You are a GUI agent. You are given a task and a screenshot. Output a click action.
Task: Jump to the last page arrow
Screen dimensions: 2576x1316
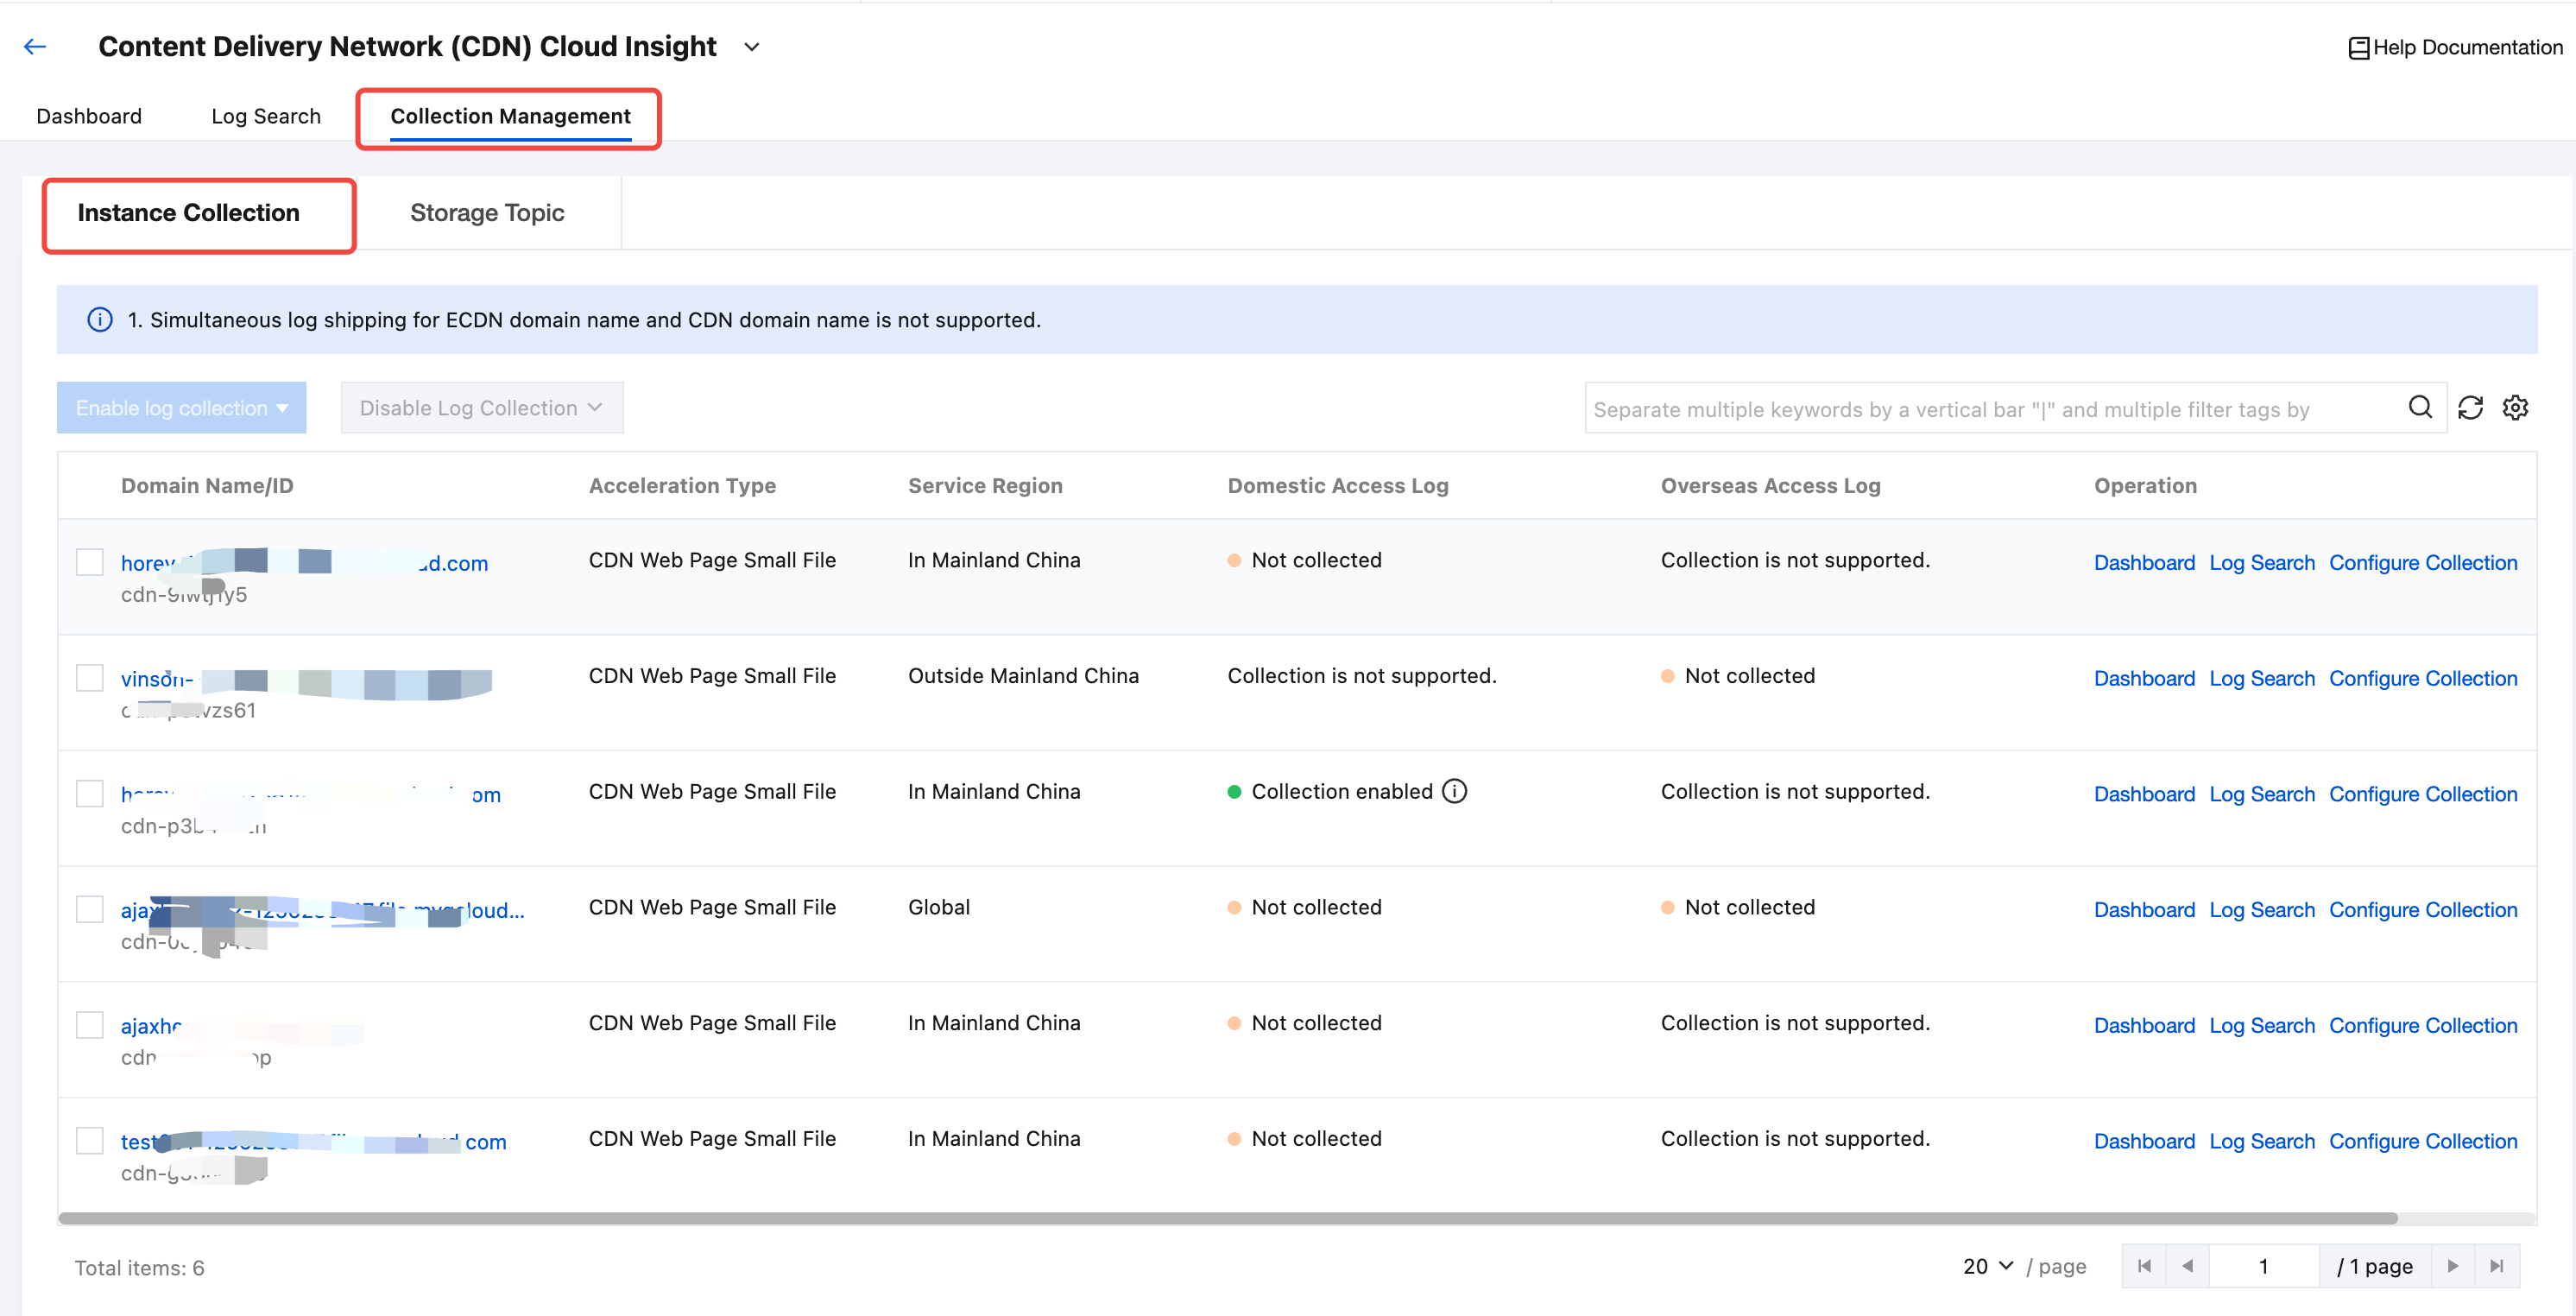click(2496, 1265)
